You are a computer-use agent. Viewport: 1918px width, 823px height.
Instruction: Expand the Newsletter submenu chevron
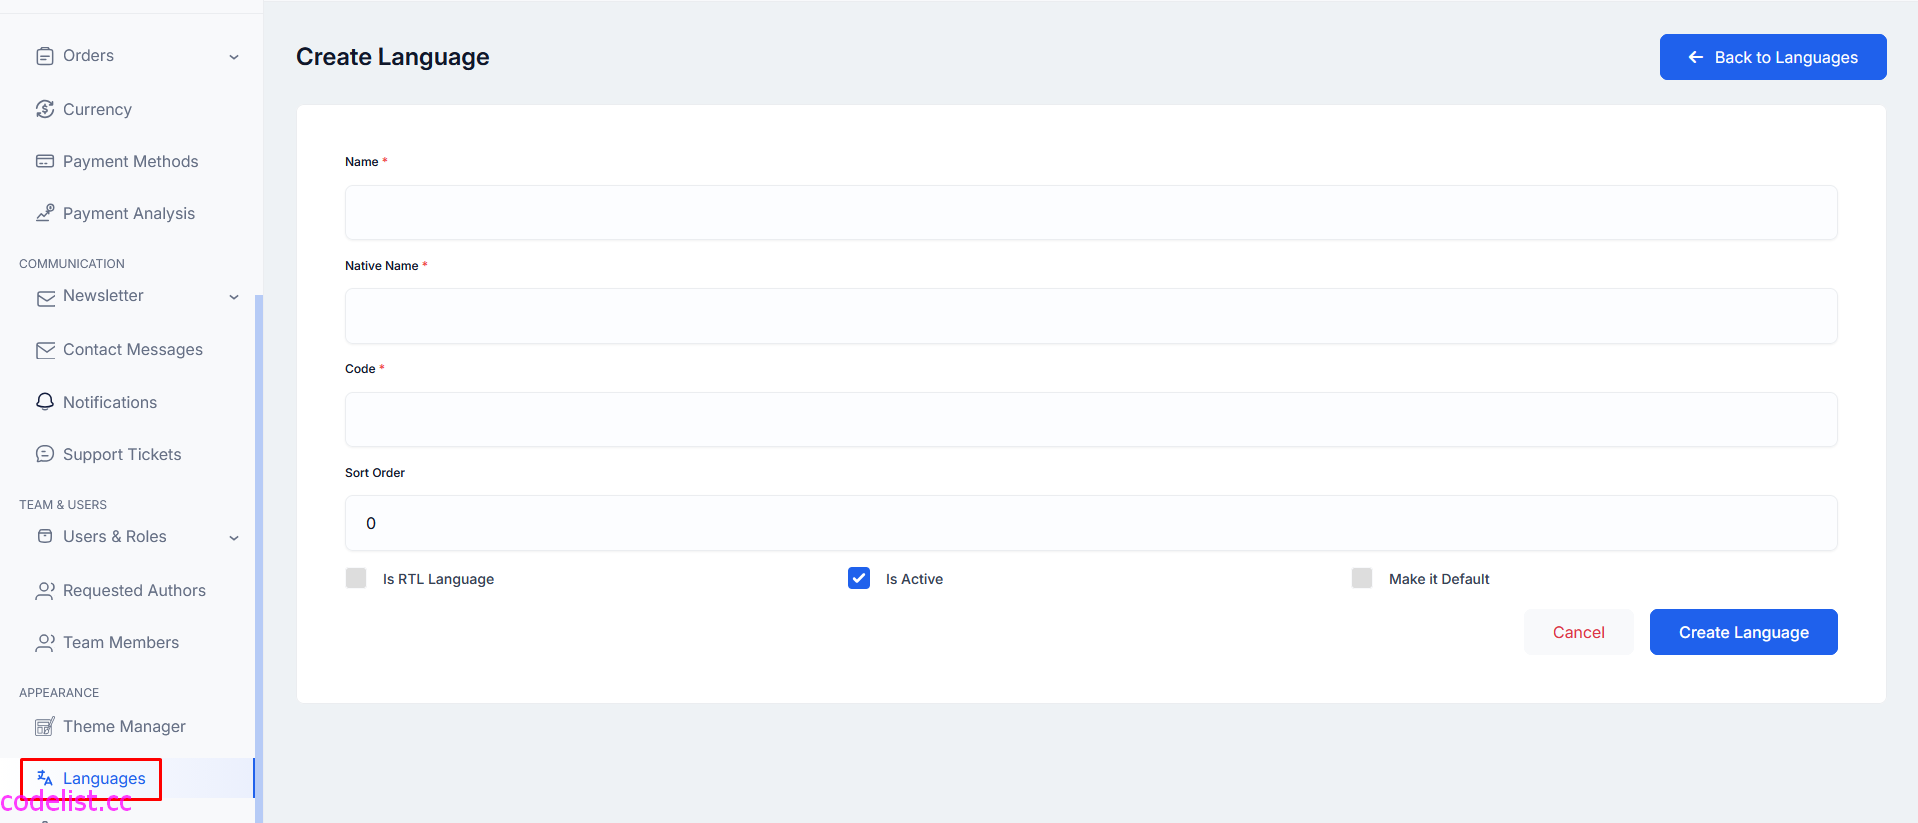coord(234,297)
